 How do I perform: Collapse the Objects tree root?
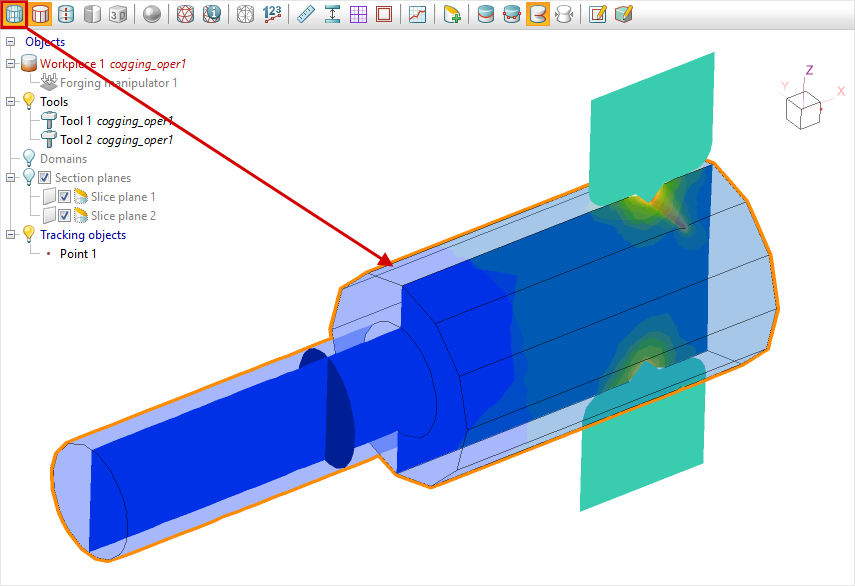(11, 42)
